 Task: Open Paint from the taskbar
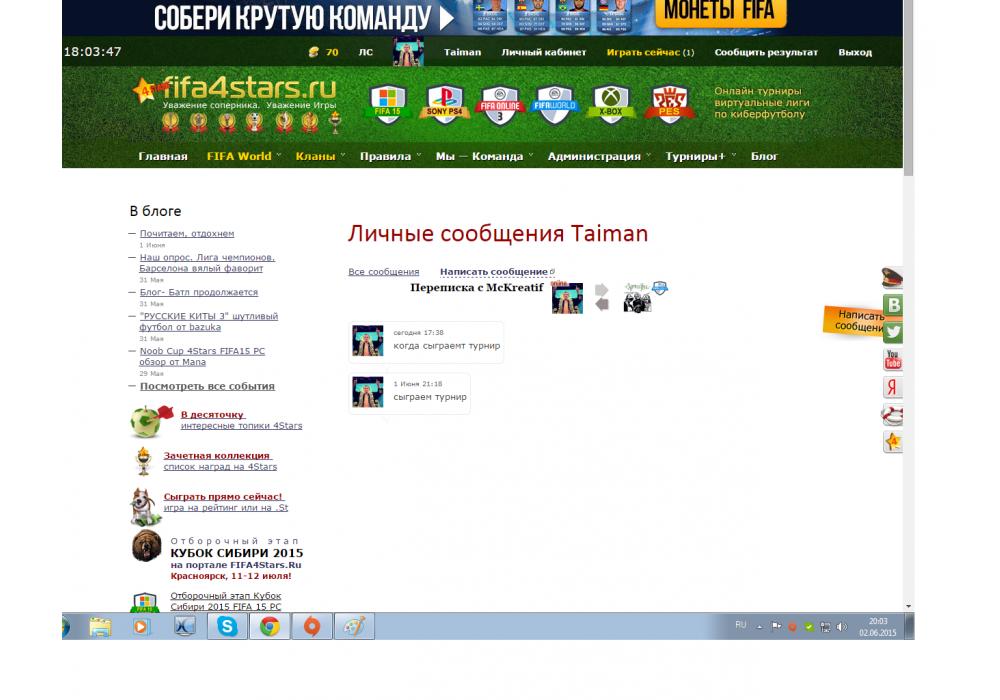354,627
